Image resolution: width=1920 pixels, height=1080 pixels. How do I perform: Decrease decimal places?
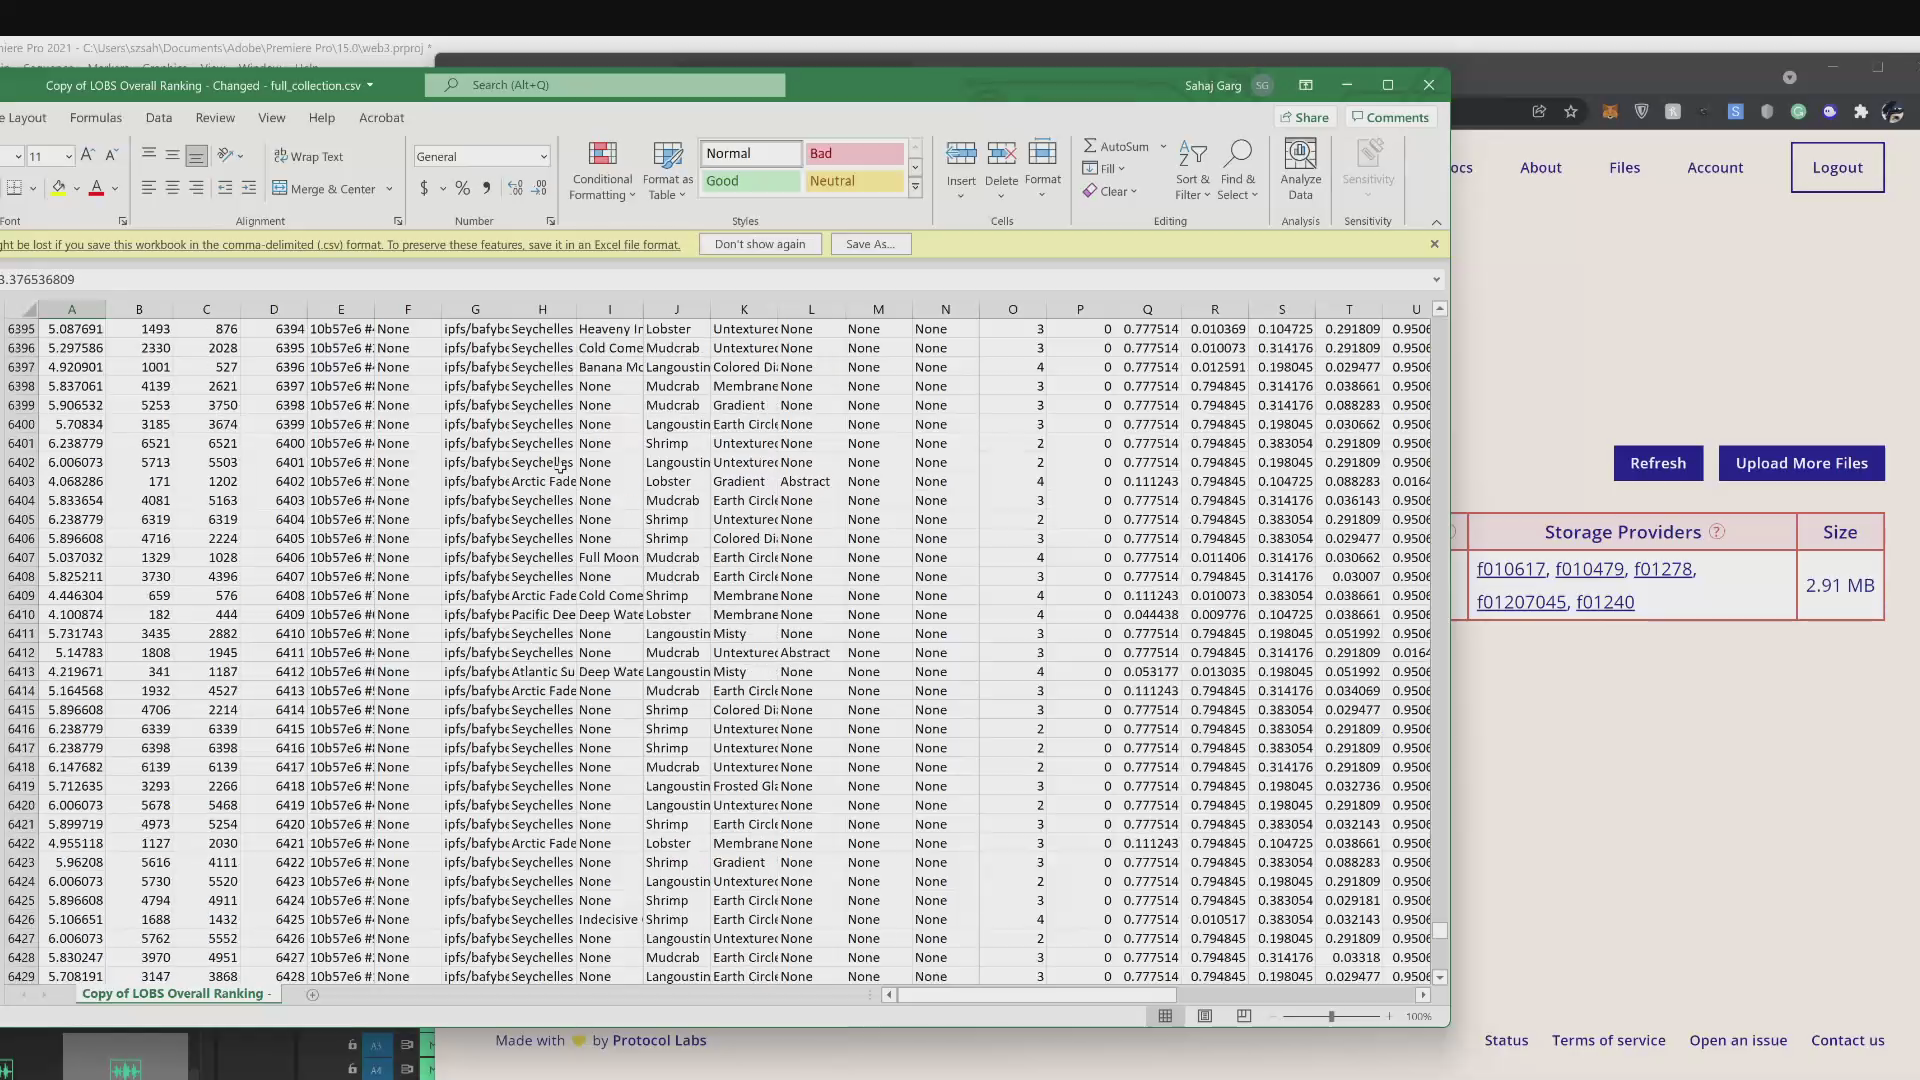(540, 188)
